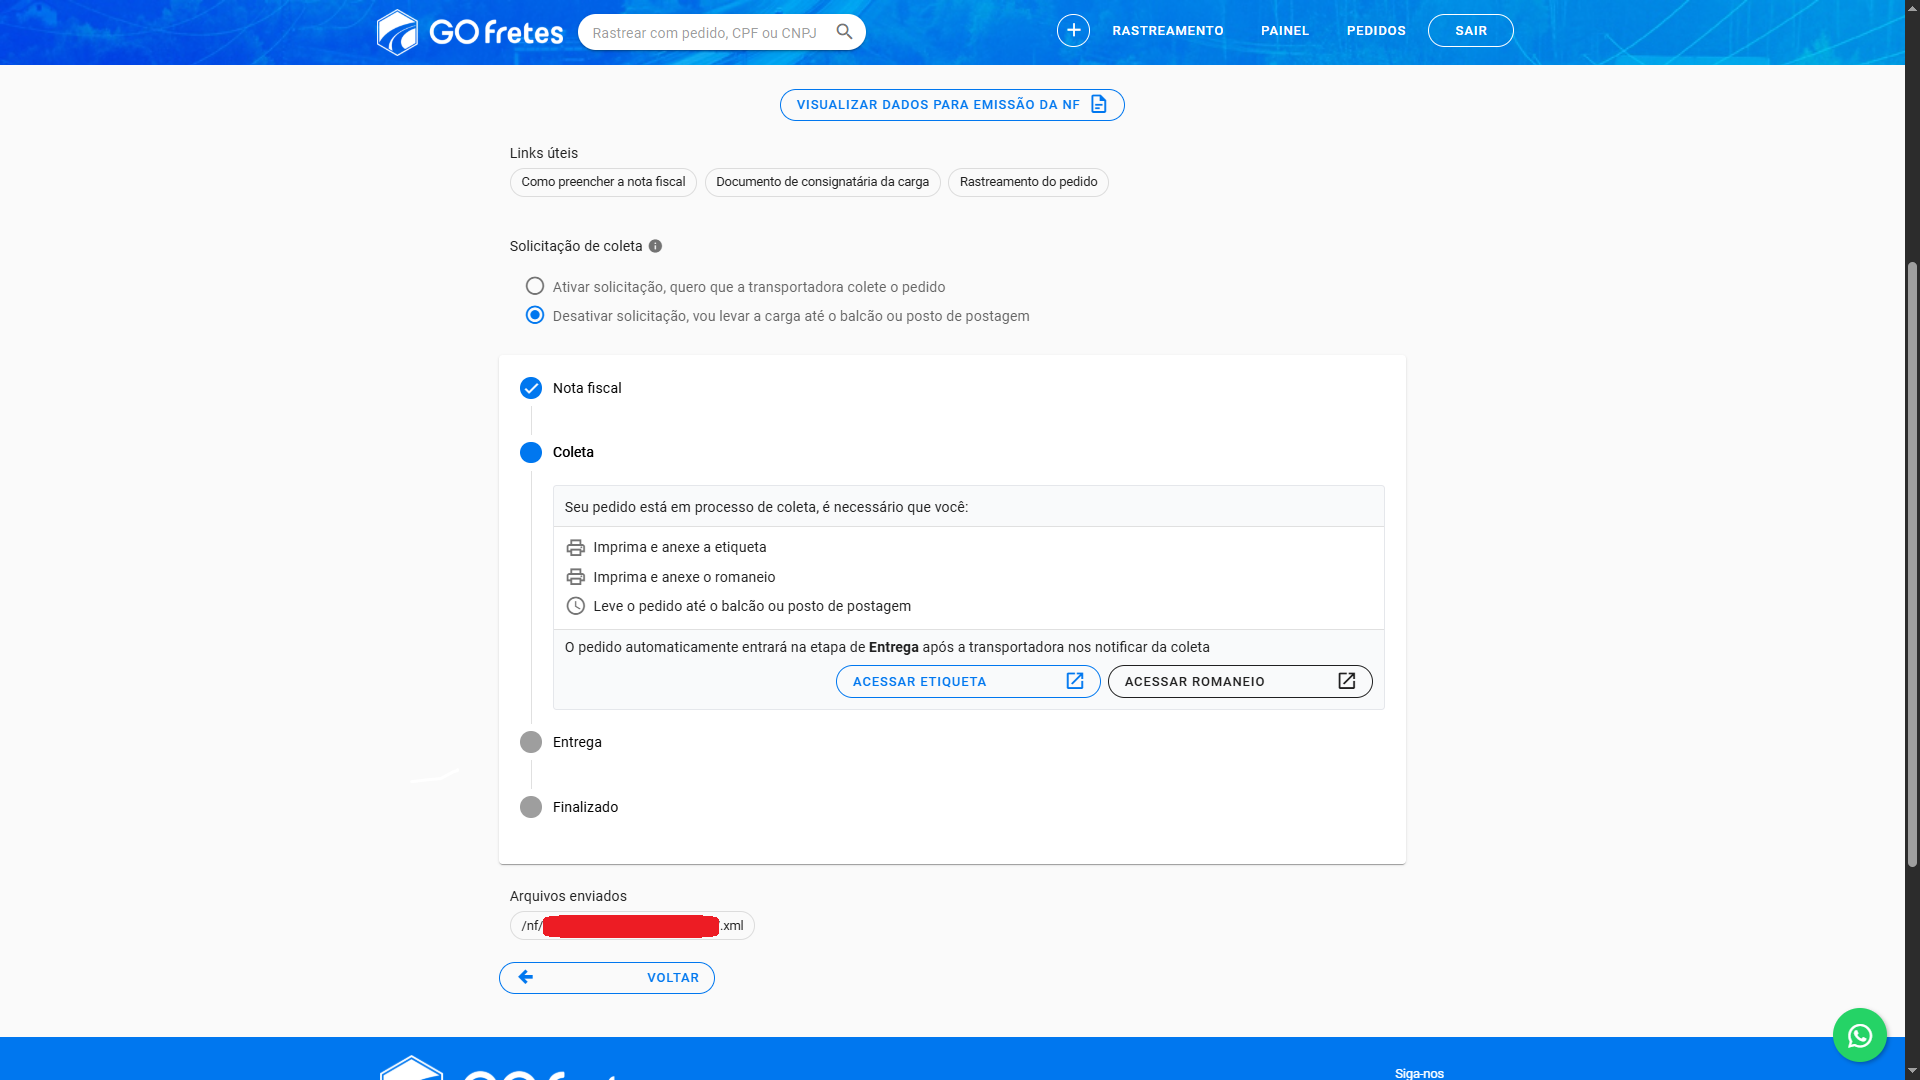Open the WhatsApp chat bubble

pyautogui.click(x=1859, y=1035)
